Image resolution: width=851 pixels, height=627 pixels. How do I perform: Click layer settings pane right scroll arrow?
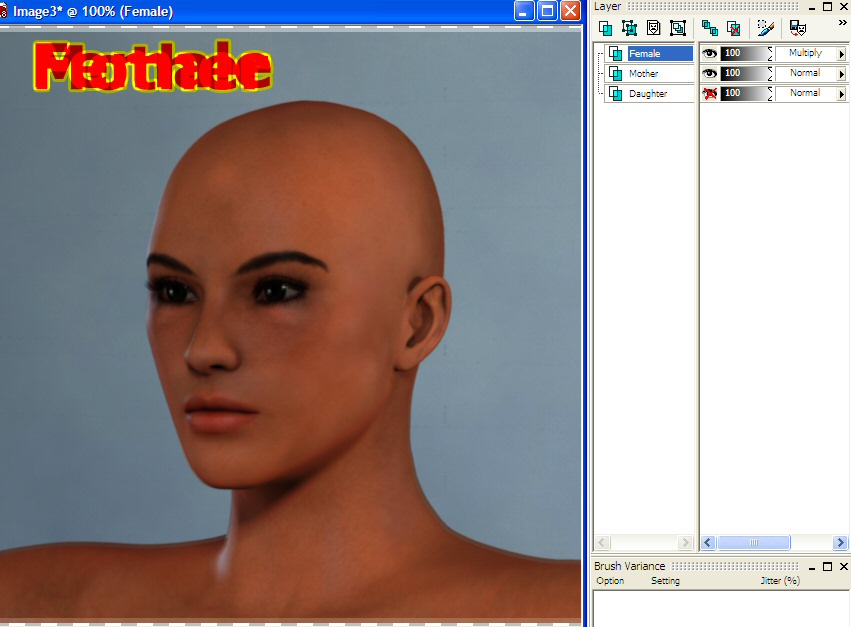[x=840, y=542]
